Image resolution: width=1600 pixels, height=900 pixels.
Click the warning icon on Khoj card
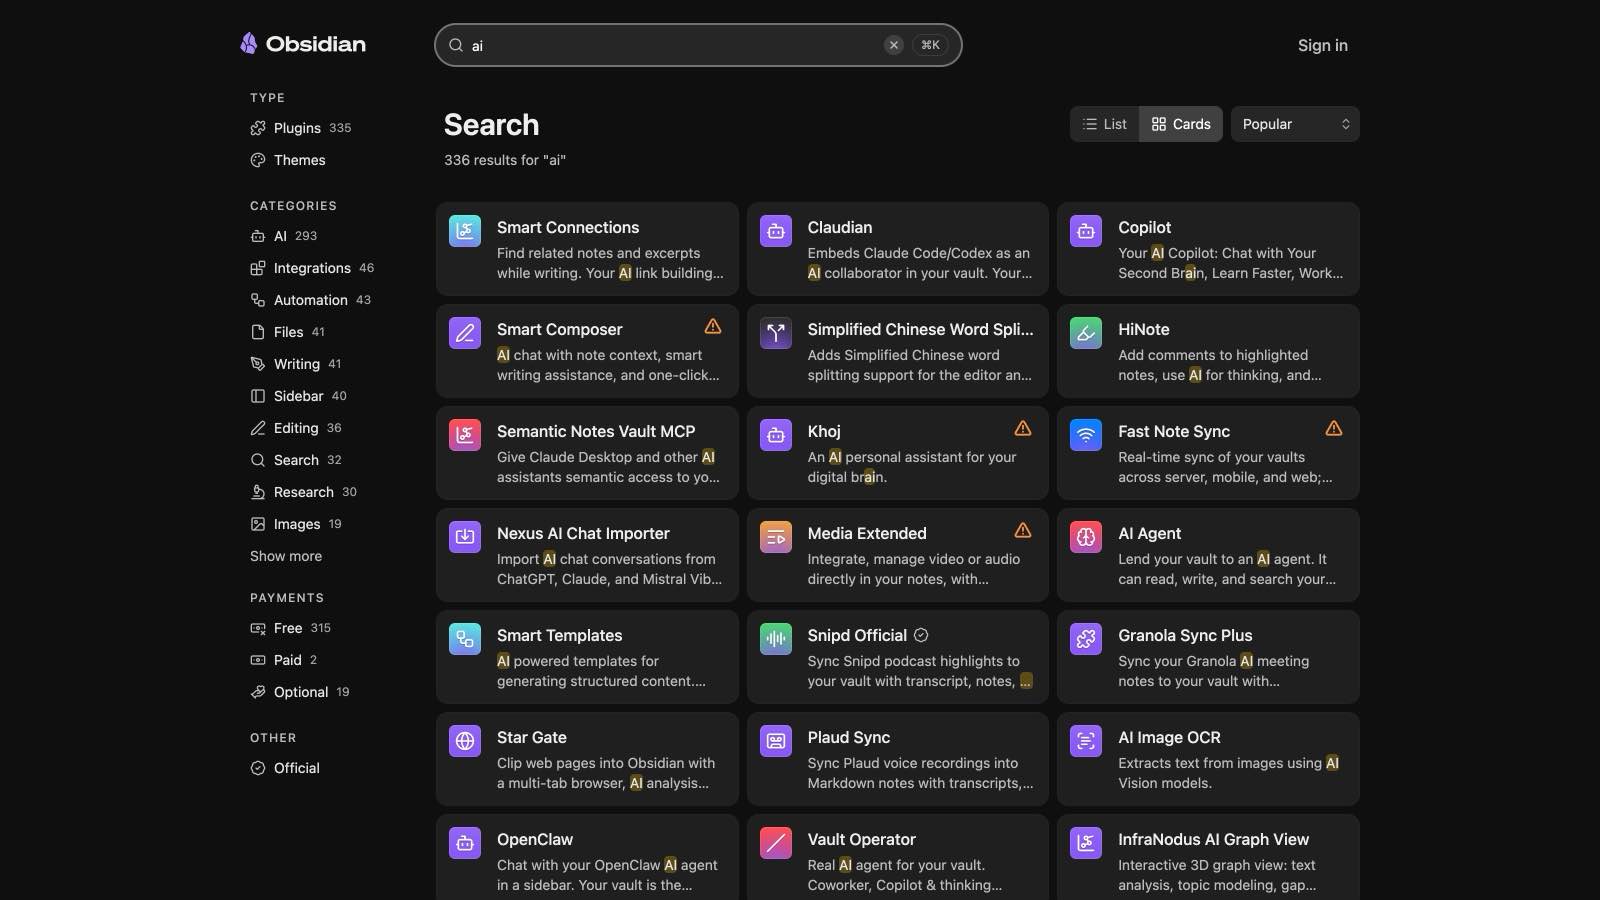point(1023,428)
